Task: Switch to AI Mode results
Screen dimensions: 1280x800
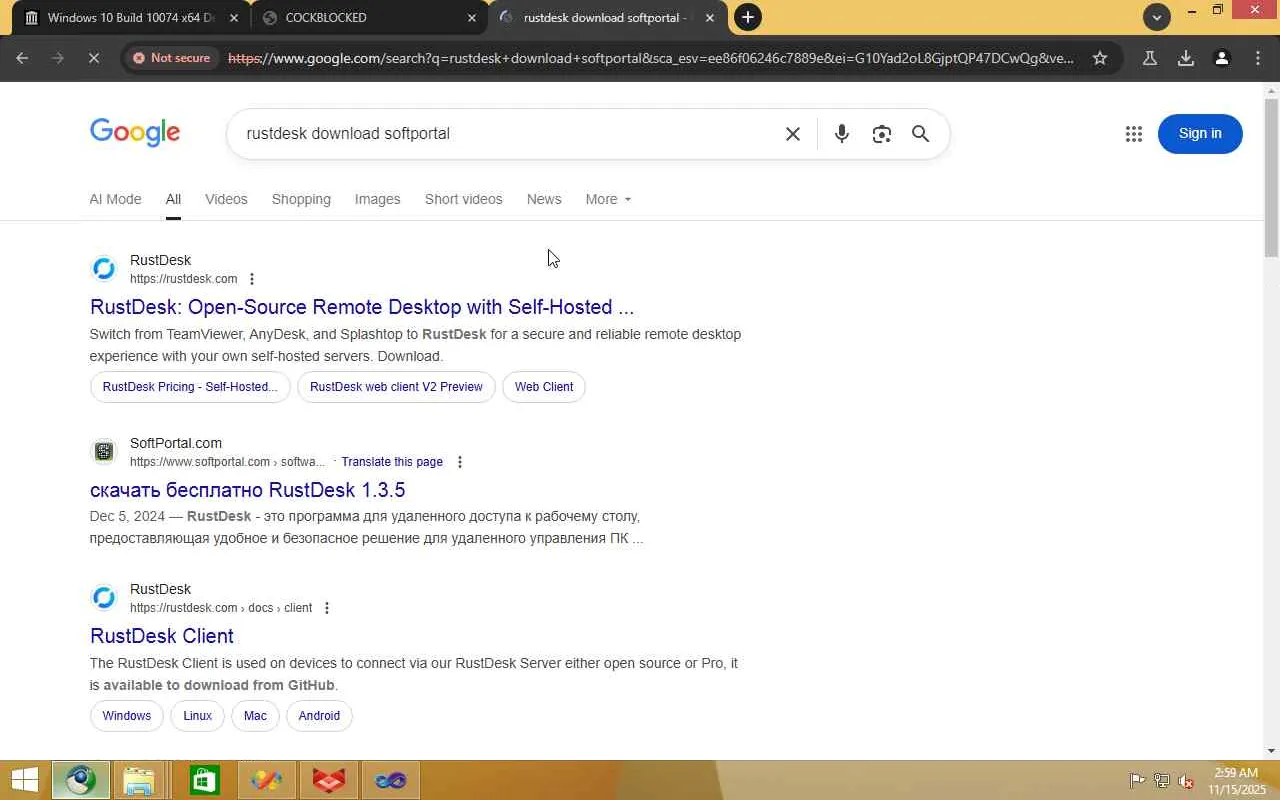Action: (x=115, y=199)
